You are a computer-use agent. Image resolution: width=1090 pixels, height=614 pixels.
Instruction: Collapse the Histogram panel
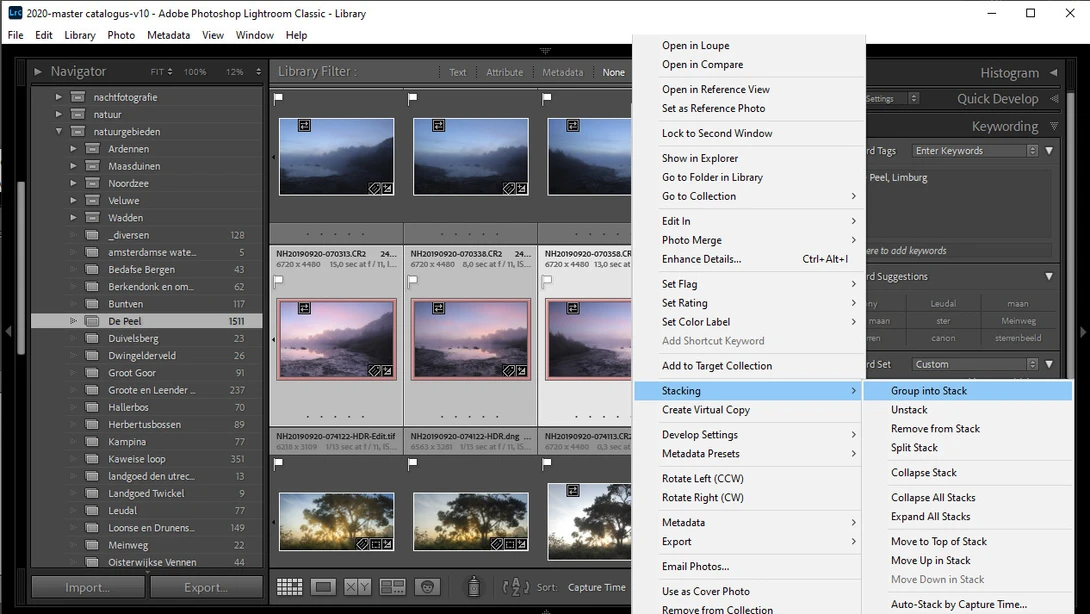(1054, 72)
